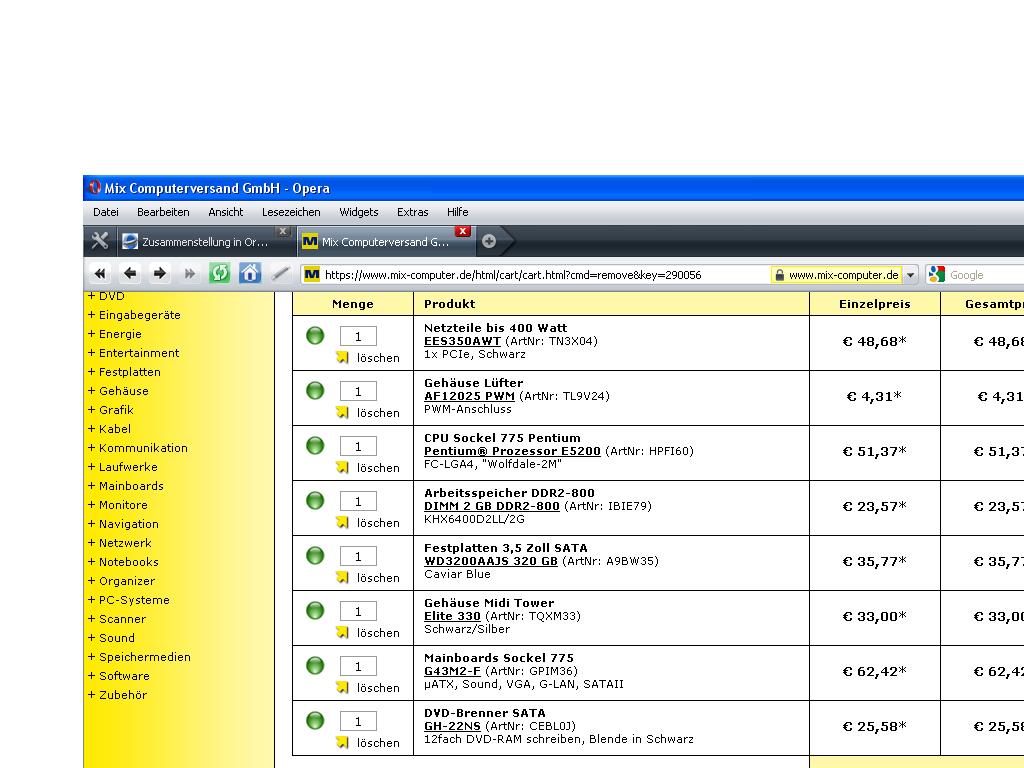Go to the home page
Screen dimensions: 1024x768
(x=249, y=273)
